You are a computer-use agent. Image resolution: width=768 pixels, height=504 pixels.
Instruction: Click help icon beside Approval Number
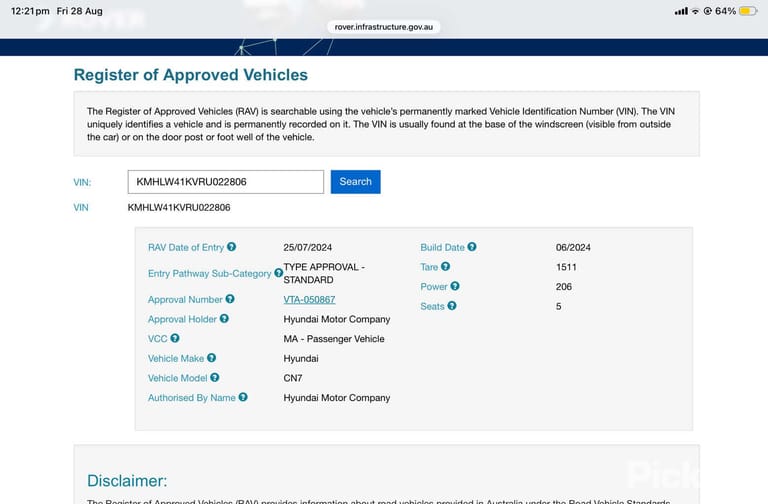tap(230, 299)
